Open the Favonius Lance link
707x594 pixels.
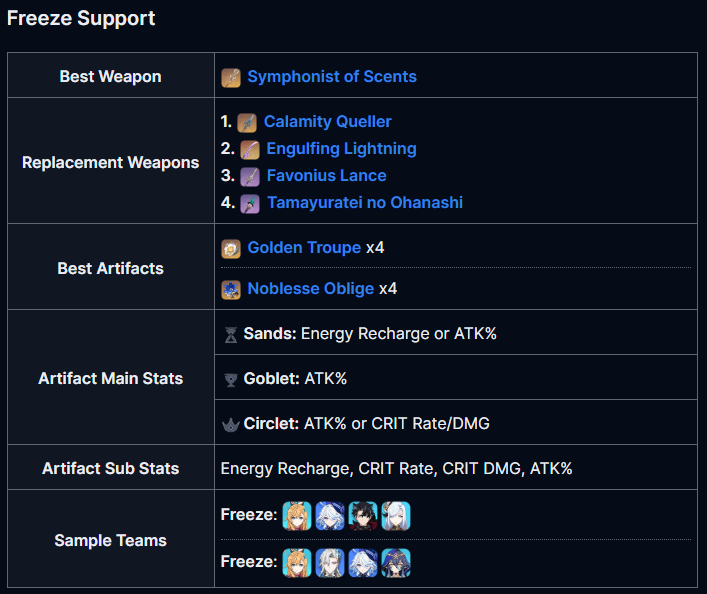click(x=326, y=175)
